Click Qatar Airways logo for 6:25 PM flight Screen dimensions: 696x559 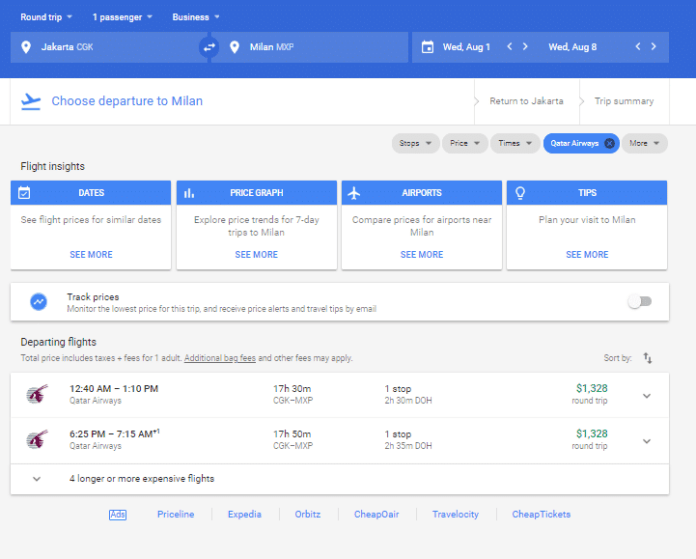tap(37, 440)
